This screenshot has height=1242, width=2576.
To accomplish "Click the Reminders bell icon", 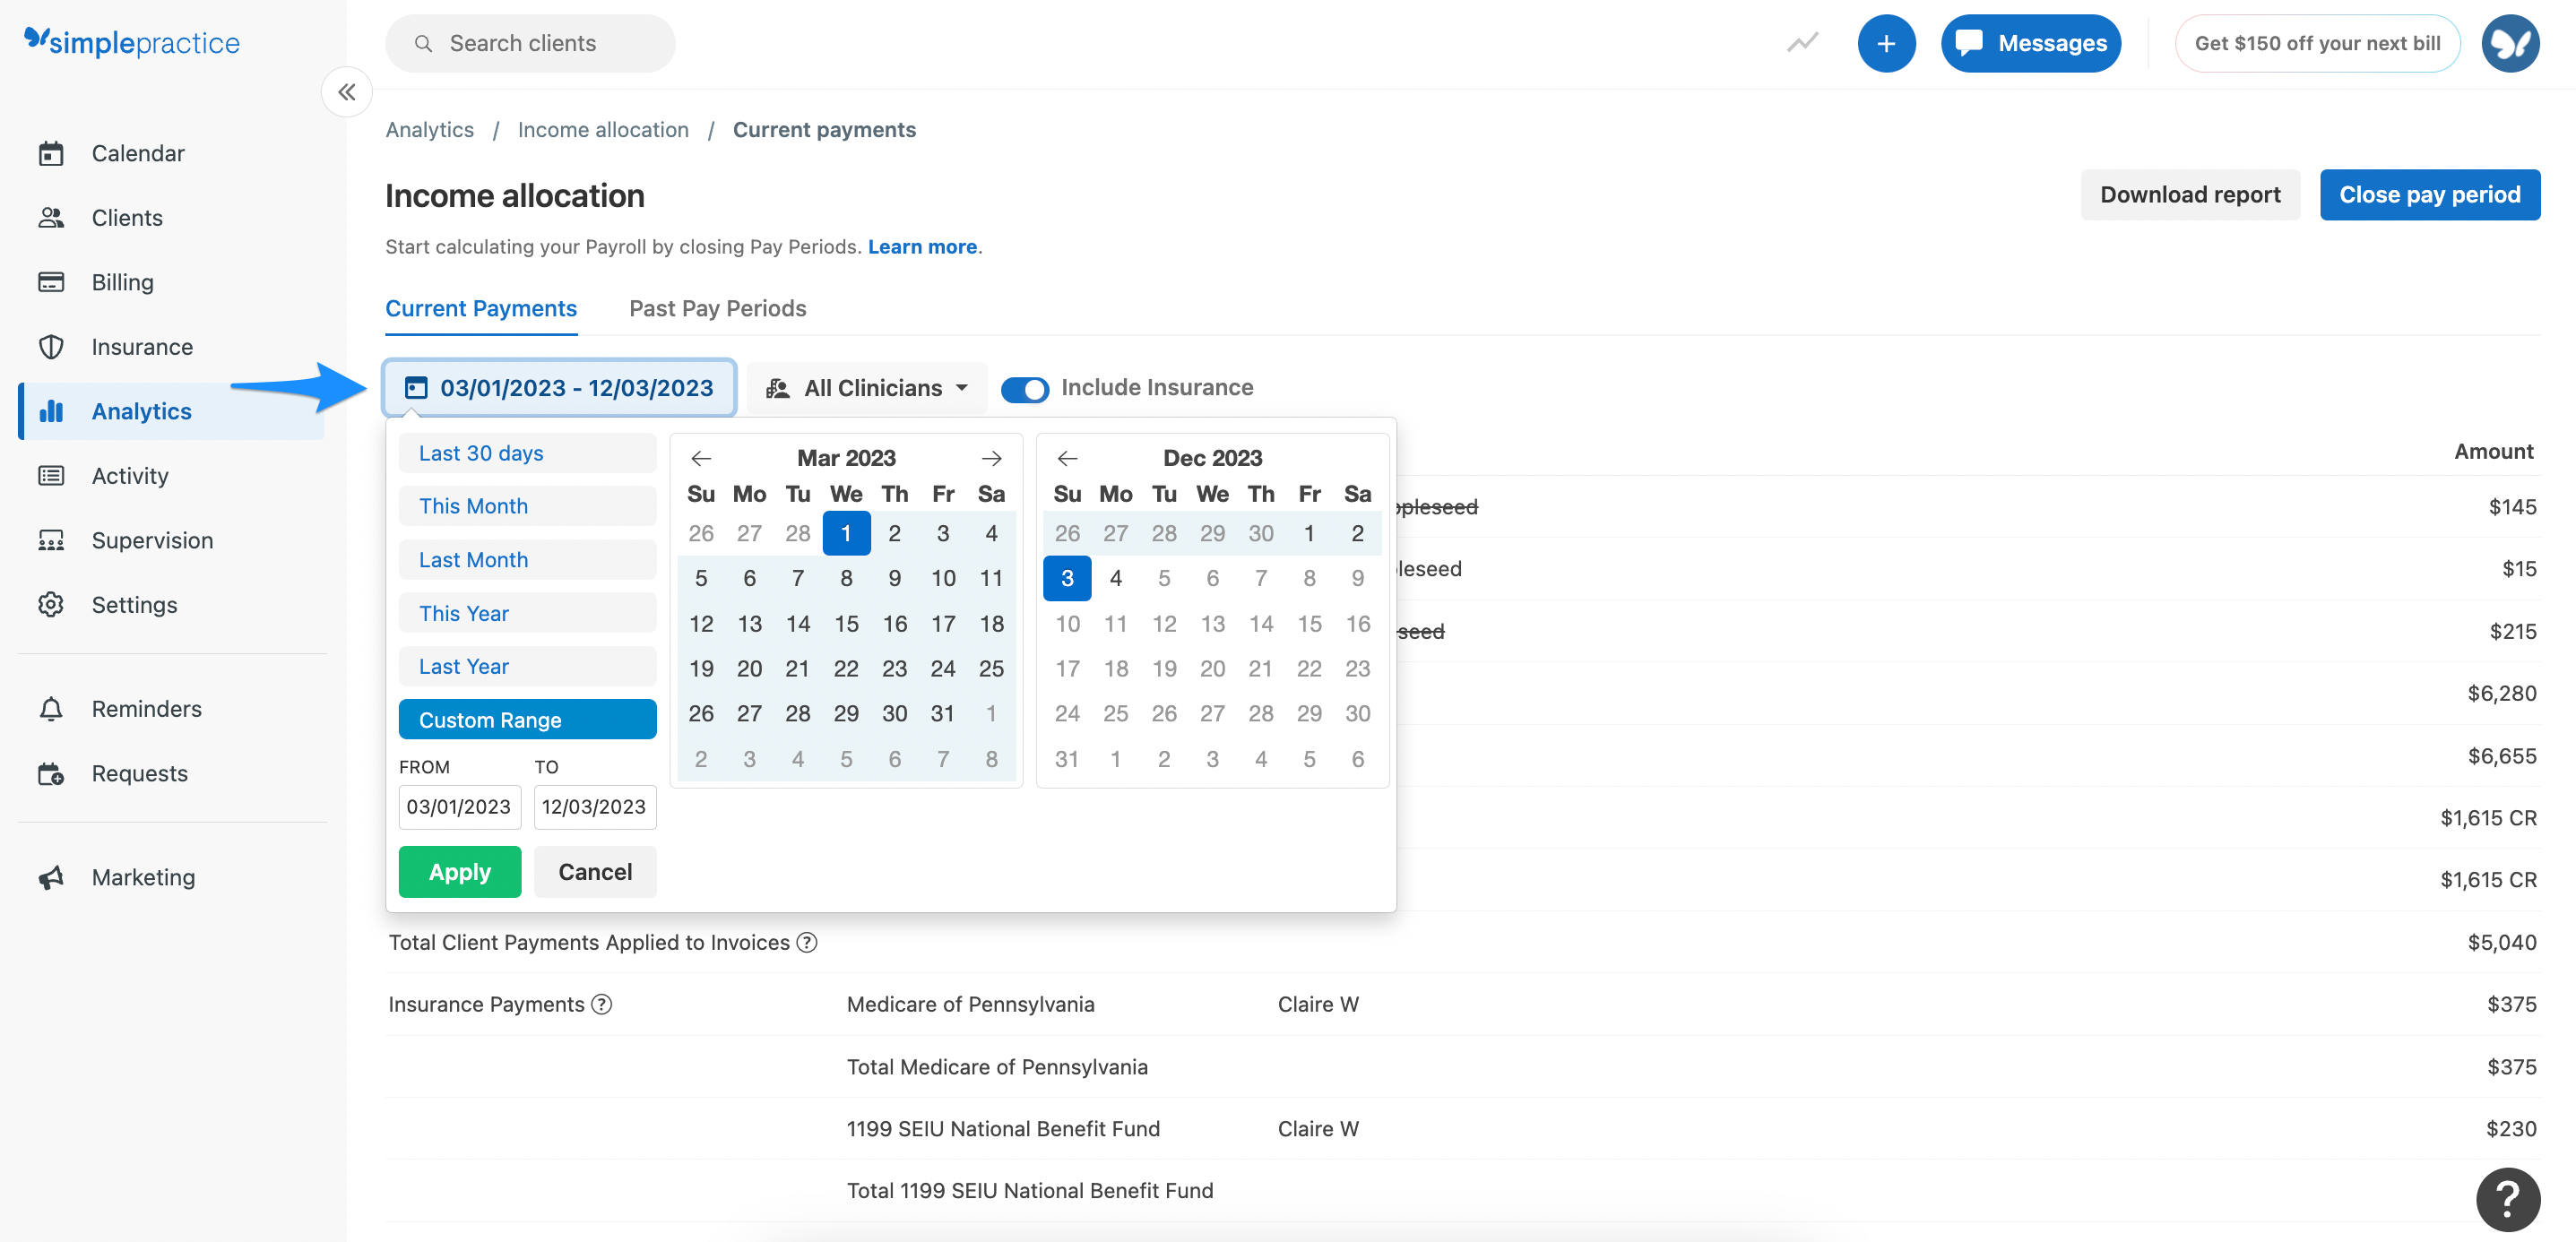I will pos(52,708).
